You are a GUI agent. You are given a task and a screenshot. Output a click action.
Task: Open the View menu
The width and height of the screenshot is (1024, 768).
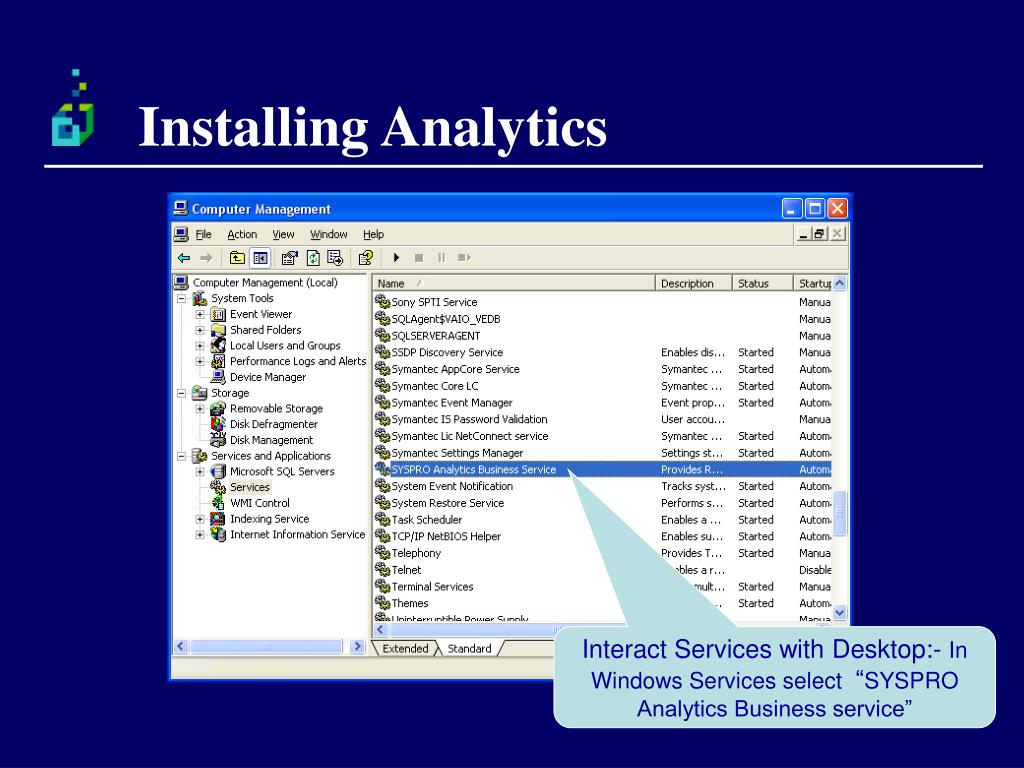click(283, 234)
